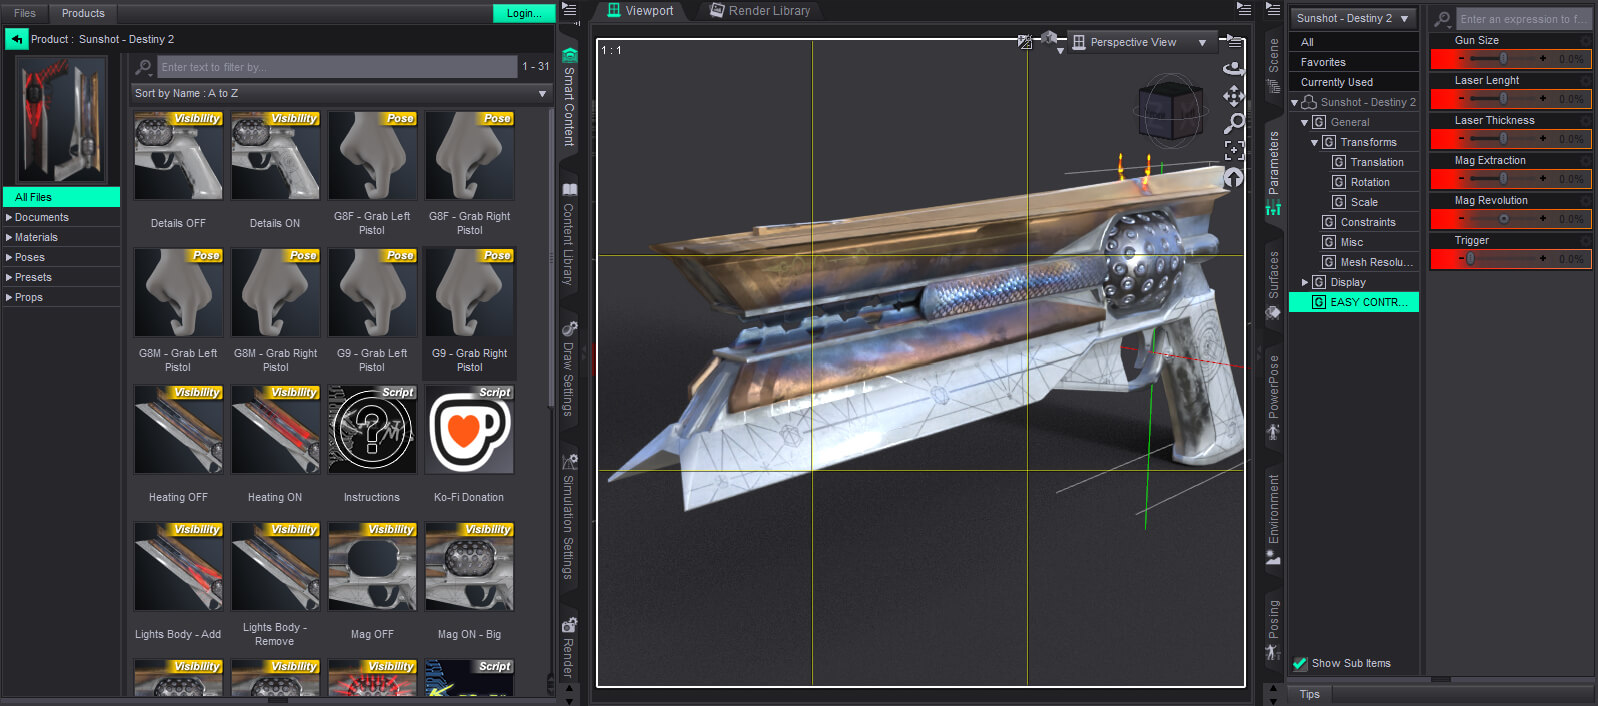Viewport: 1598px width, 706px height.
Task: Select the pan view icon
Action: pos(1234,96)
